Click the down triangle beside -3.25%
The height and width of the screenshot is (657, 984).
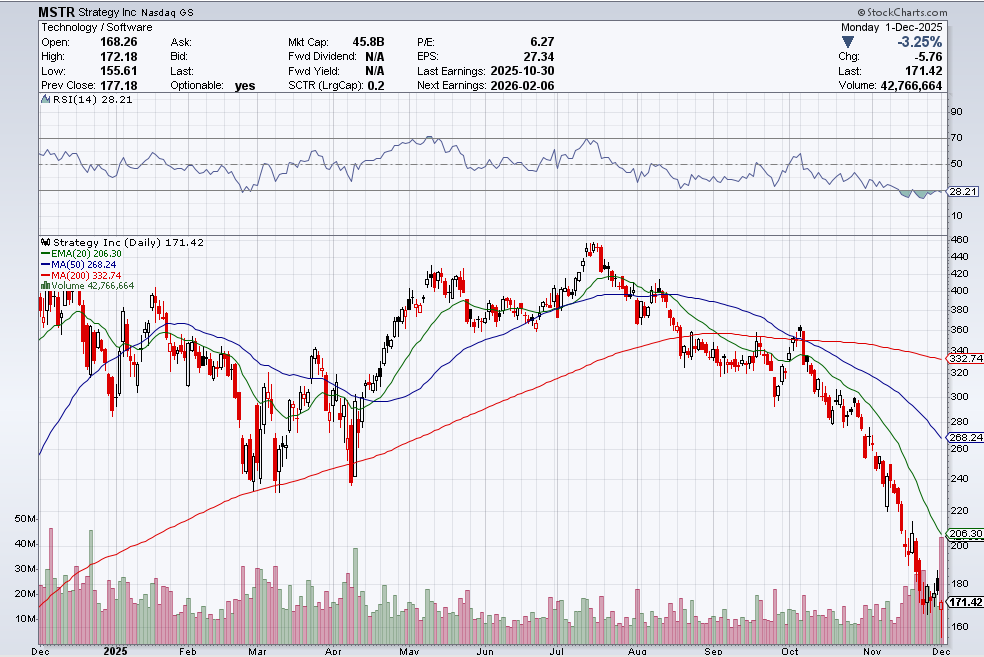[x=848, y=42]
